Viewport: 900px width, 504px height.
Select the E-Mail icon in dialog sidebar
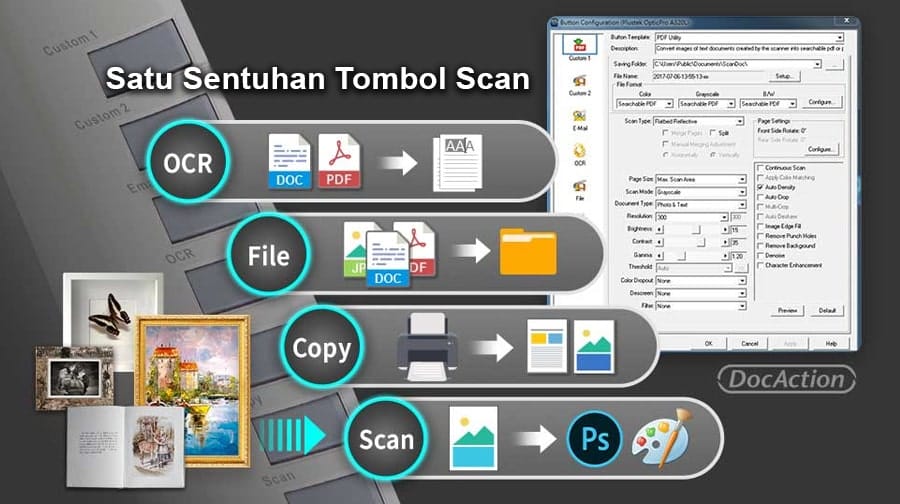coord(579,116)
